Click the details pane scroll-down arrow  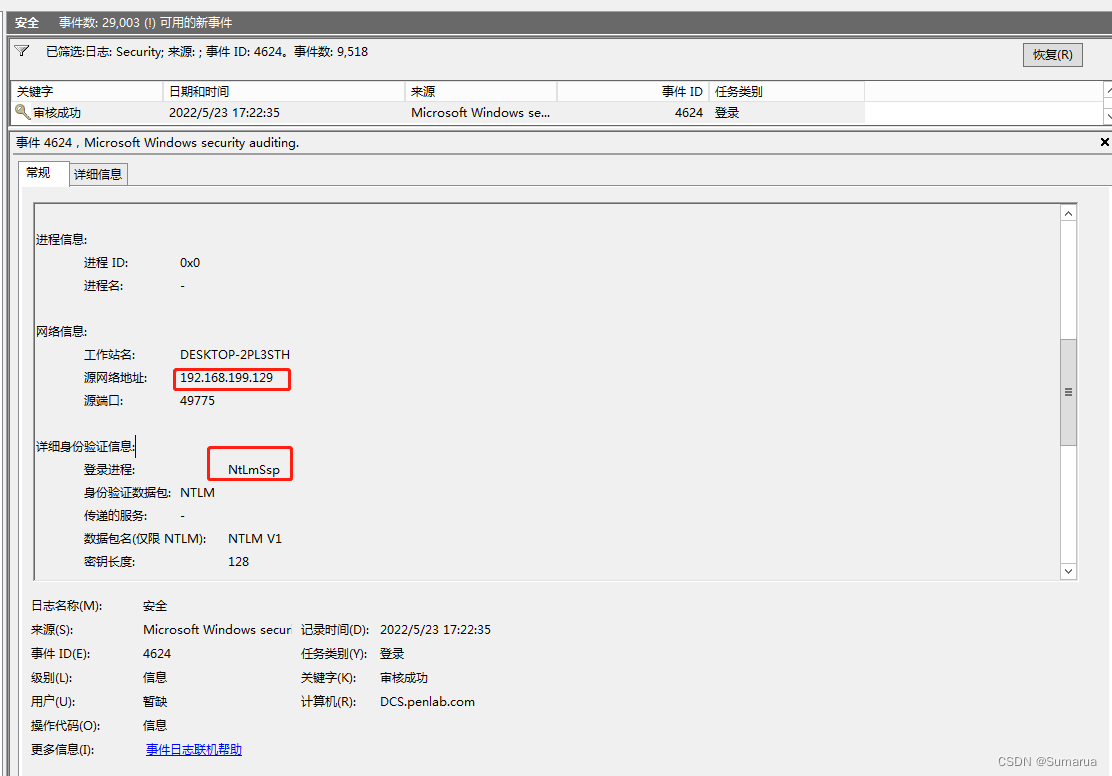point(1068,571)
